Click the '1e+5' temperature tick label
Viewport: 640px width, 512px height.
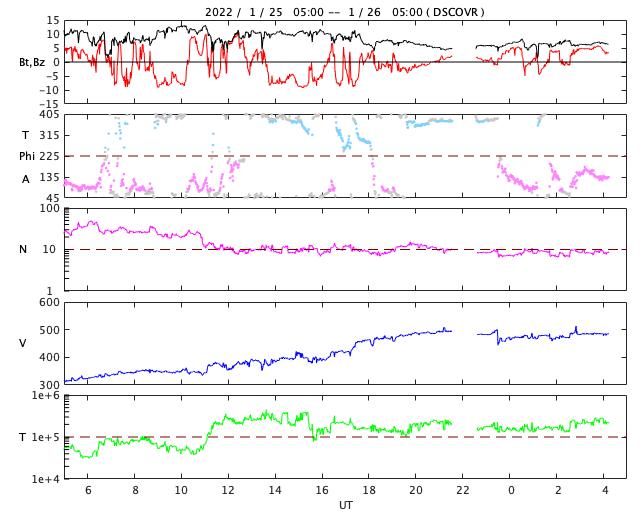[45, 437]
